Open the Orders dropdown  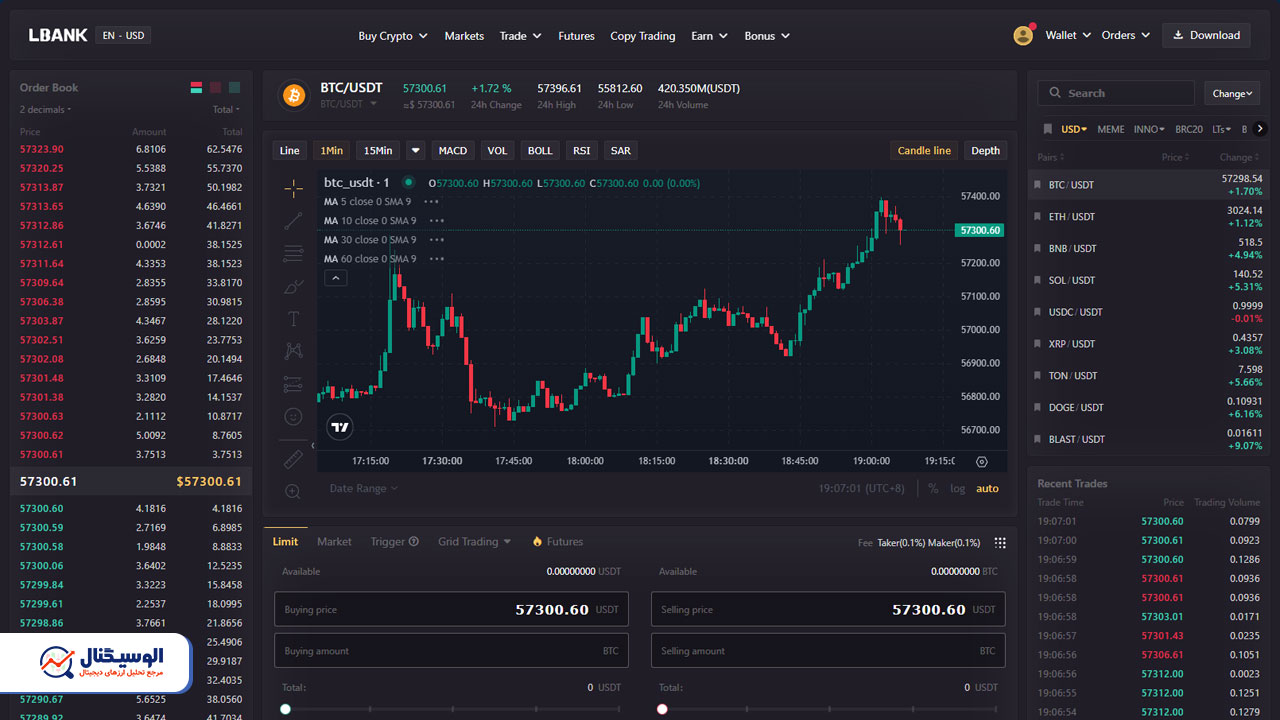click(1126, 35)
